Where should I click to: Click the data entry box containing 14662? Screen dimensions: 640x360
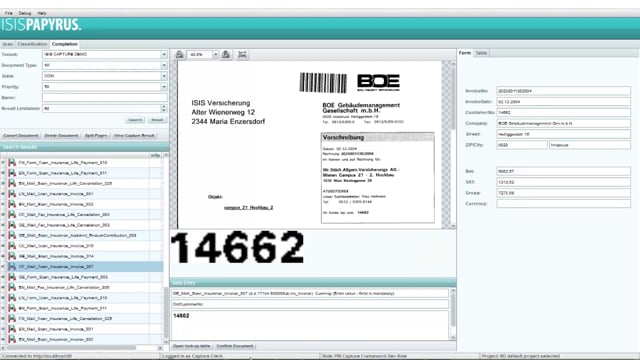point(310,325)
